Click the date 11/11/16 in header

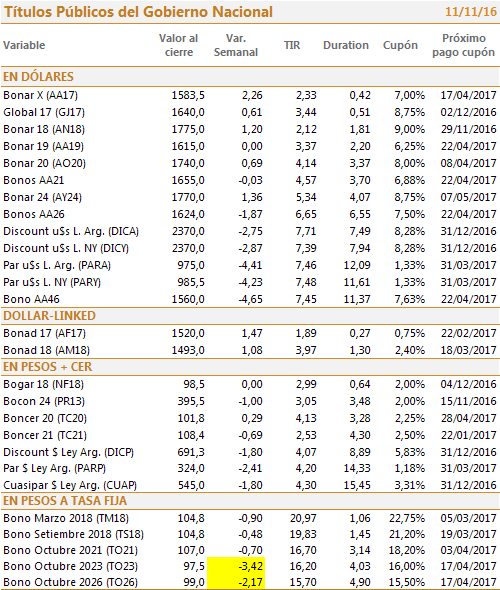(471, 12)
